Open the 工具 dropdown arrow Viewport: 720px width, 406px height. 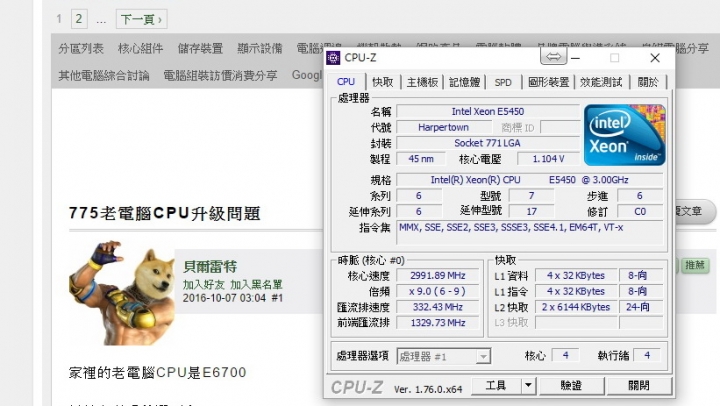[x=529, y=386]
